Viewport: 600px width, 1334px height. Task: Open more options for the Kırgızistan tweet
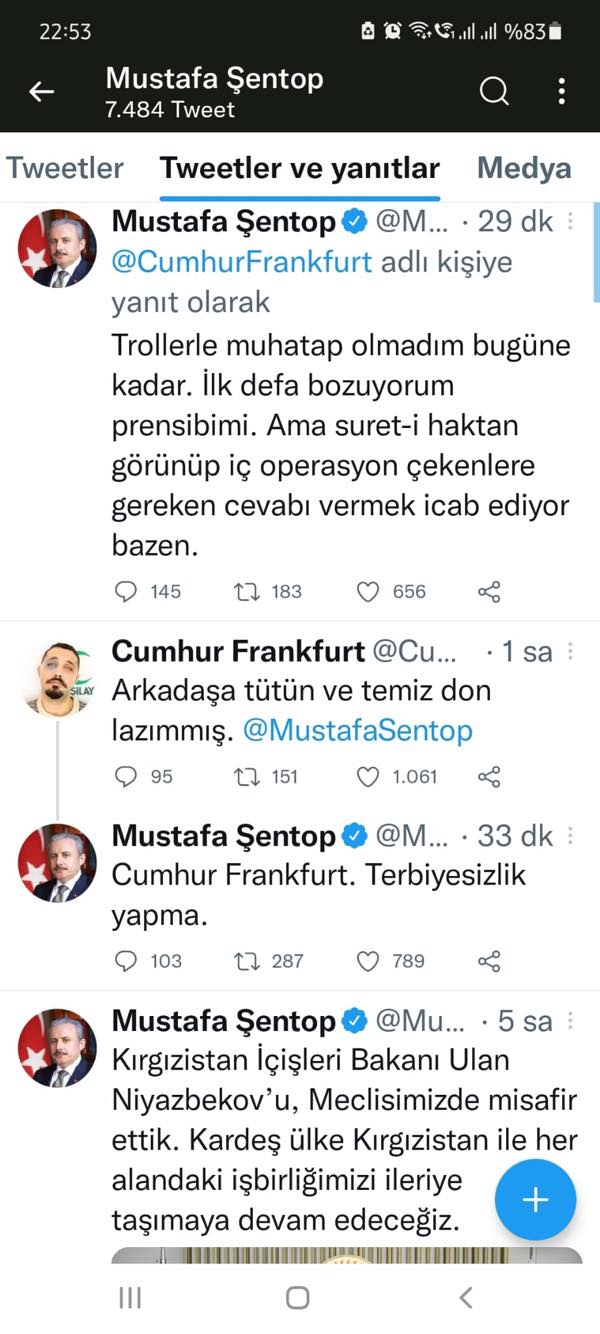[571, 1021]
